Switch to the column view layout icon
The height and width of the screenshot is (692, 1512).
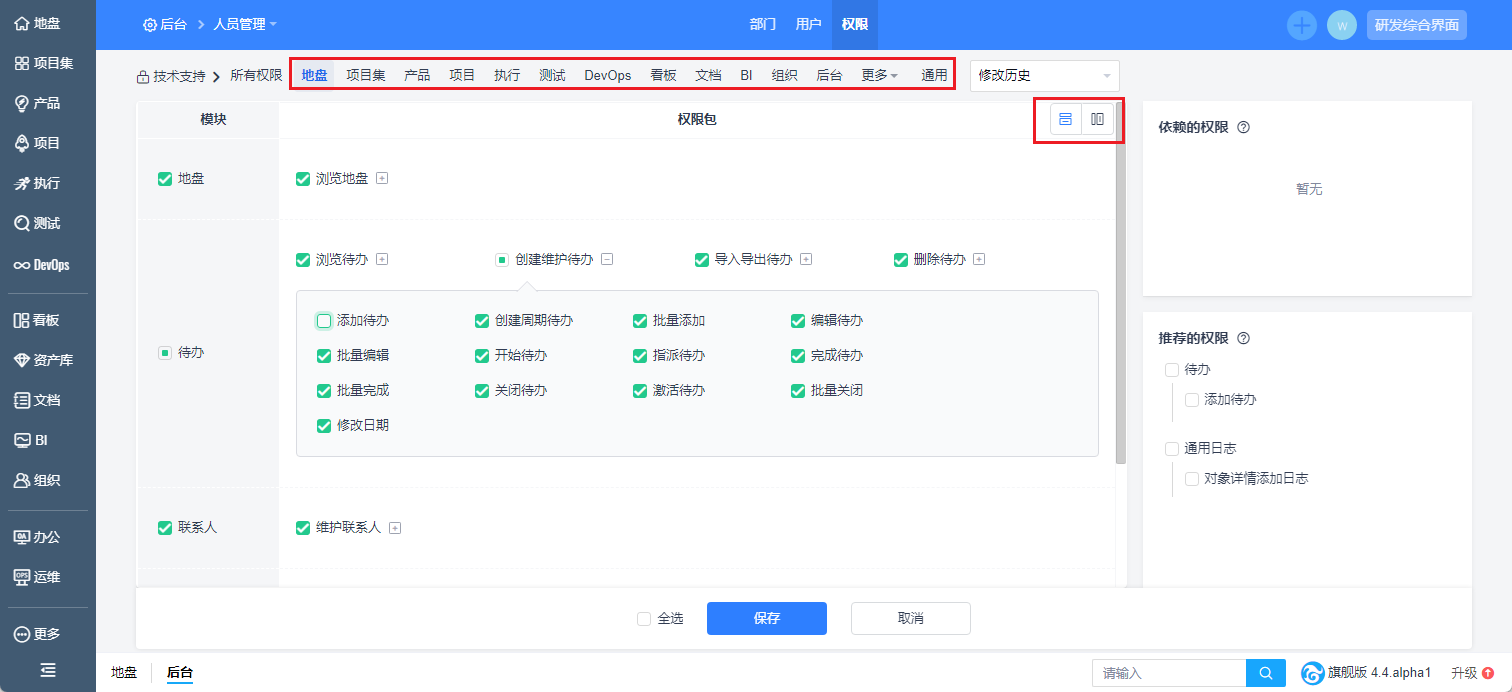coord(1097,119)
